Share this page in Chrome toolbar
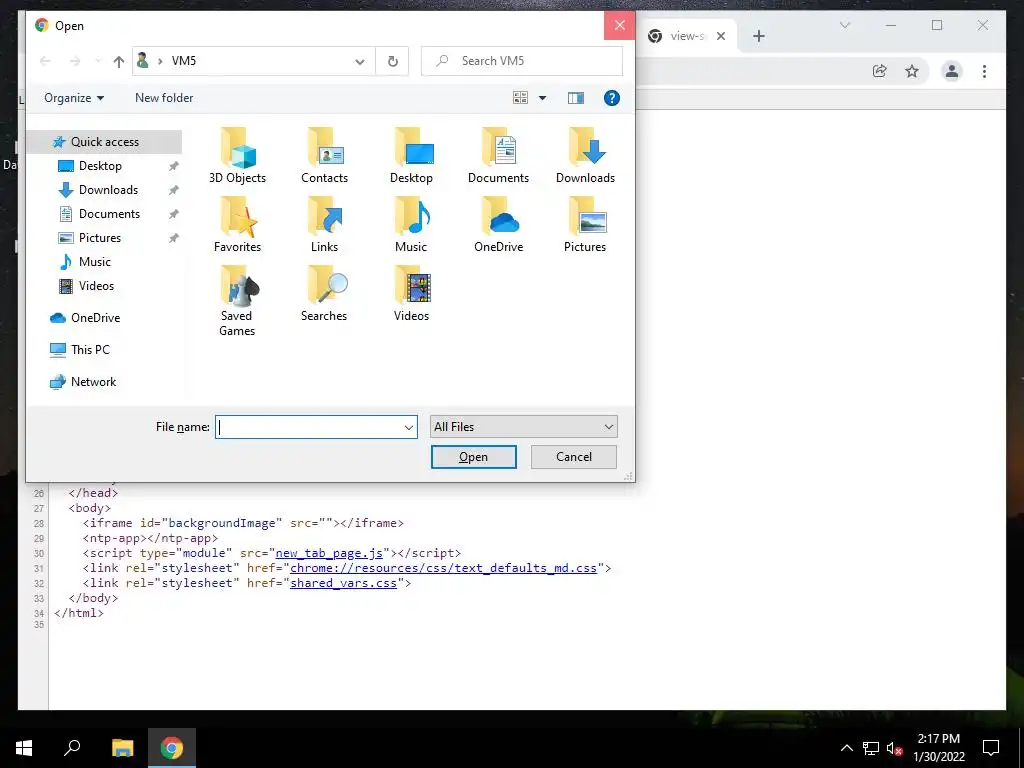This screenshot has height=768, width=1024. tap(880, 71)
